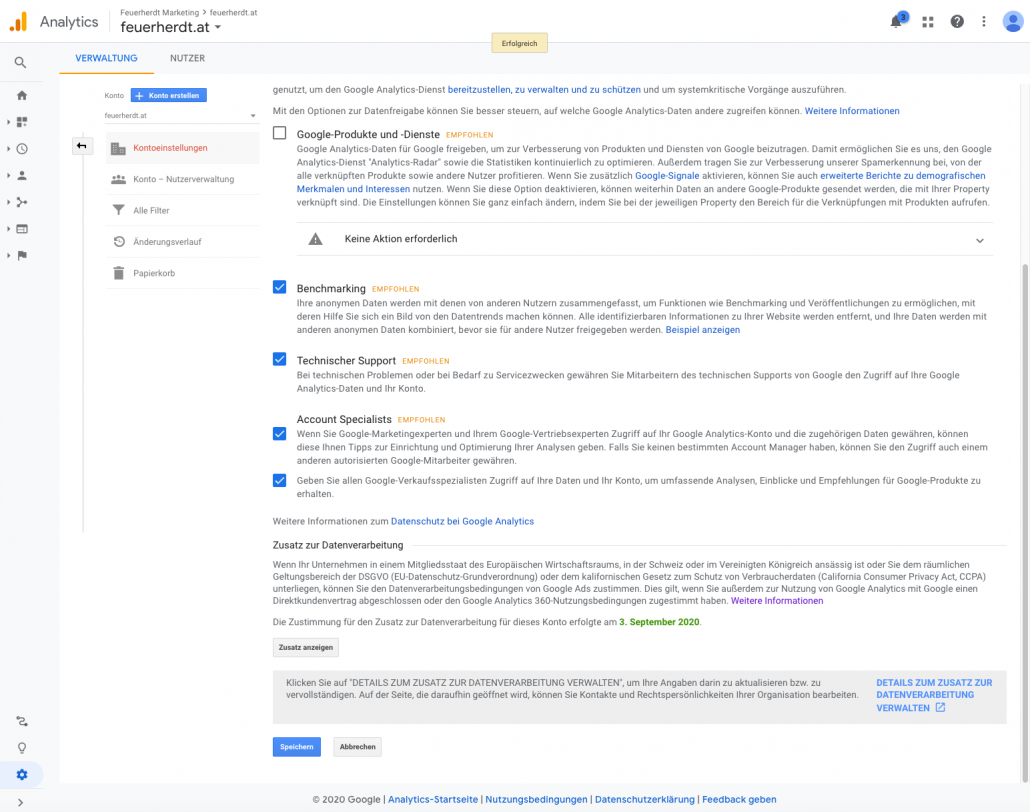
Task: Open the Analytics-Startseite footer link
Action: point(433,800)
